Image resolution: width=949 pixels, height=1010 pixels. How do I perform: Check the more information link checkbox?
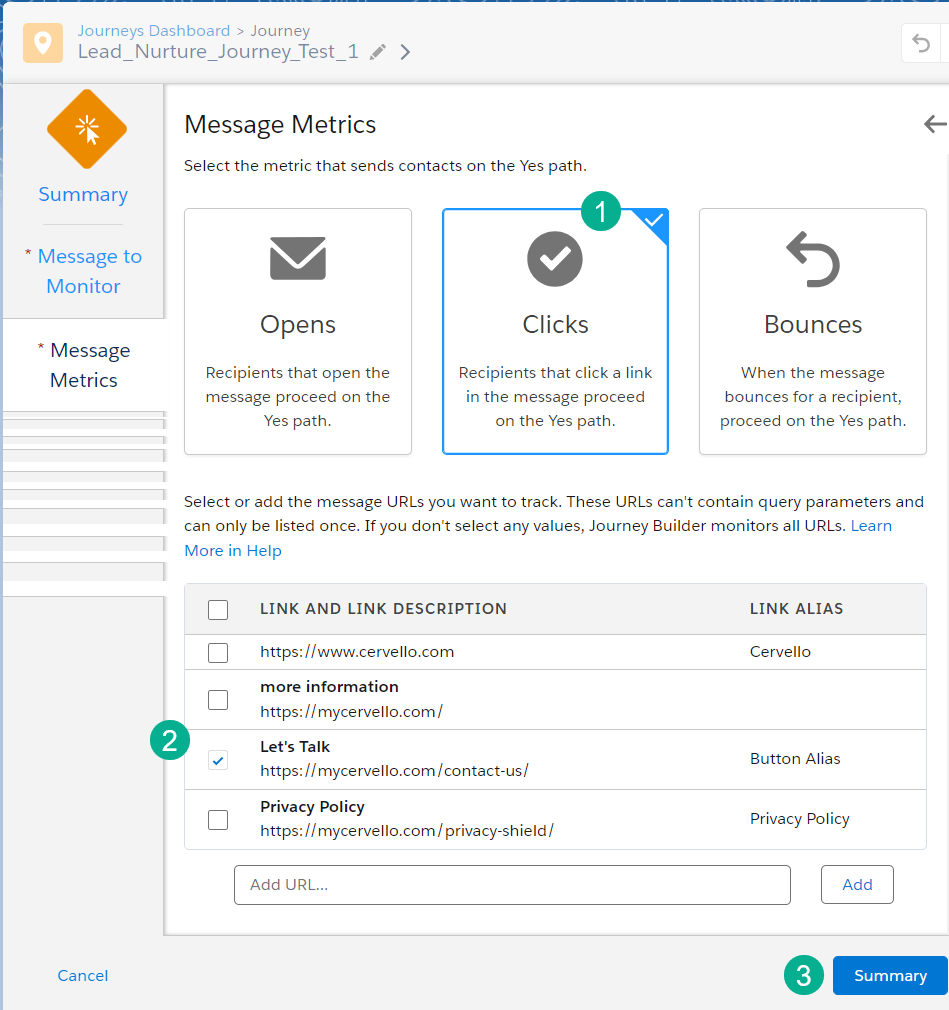click(x=218, y=700)
